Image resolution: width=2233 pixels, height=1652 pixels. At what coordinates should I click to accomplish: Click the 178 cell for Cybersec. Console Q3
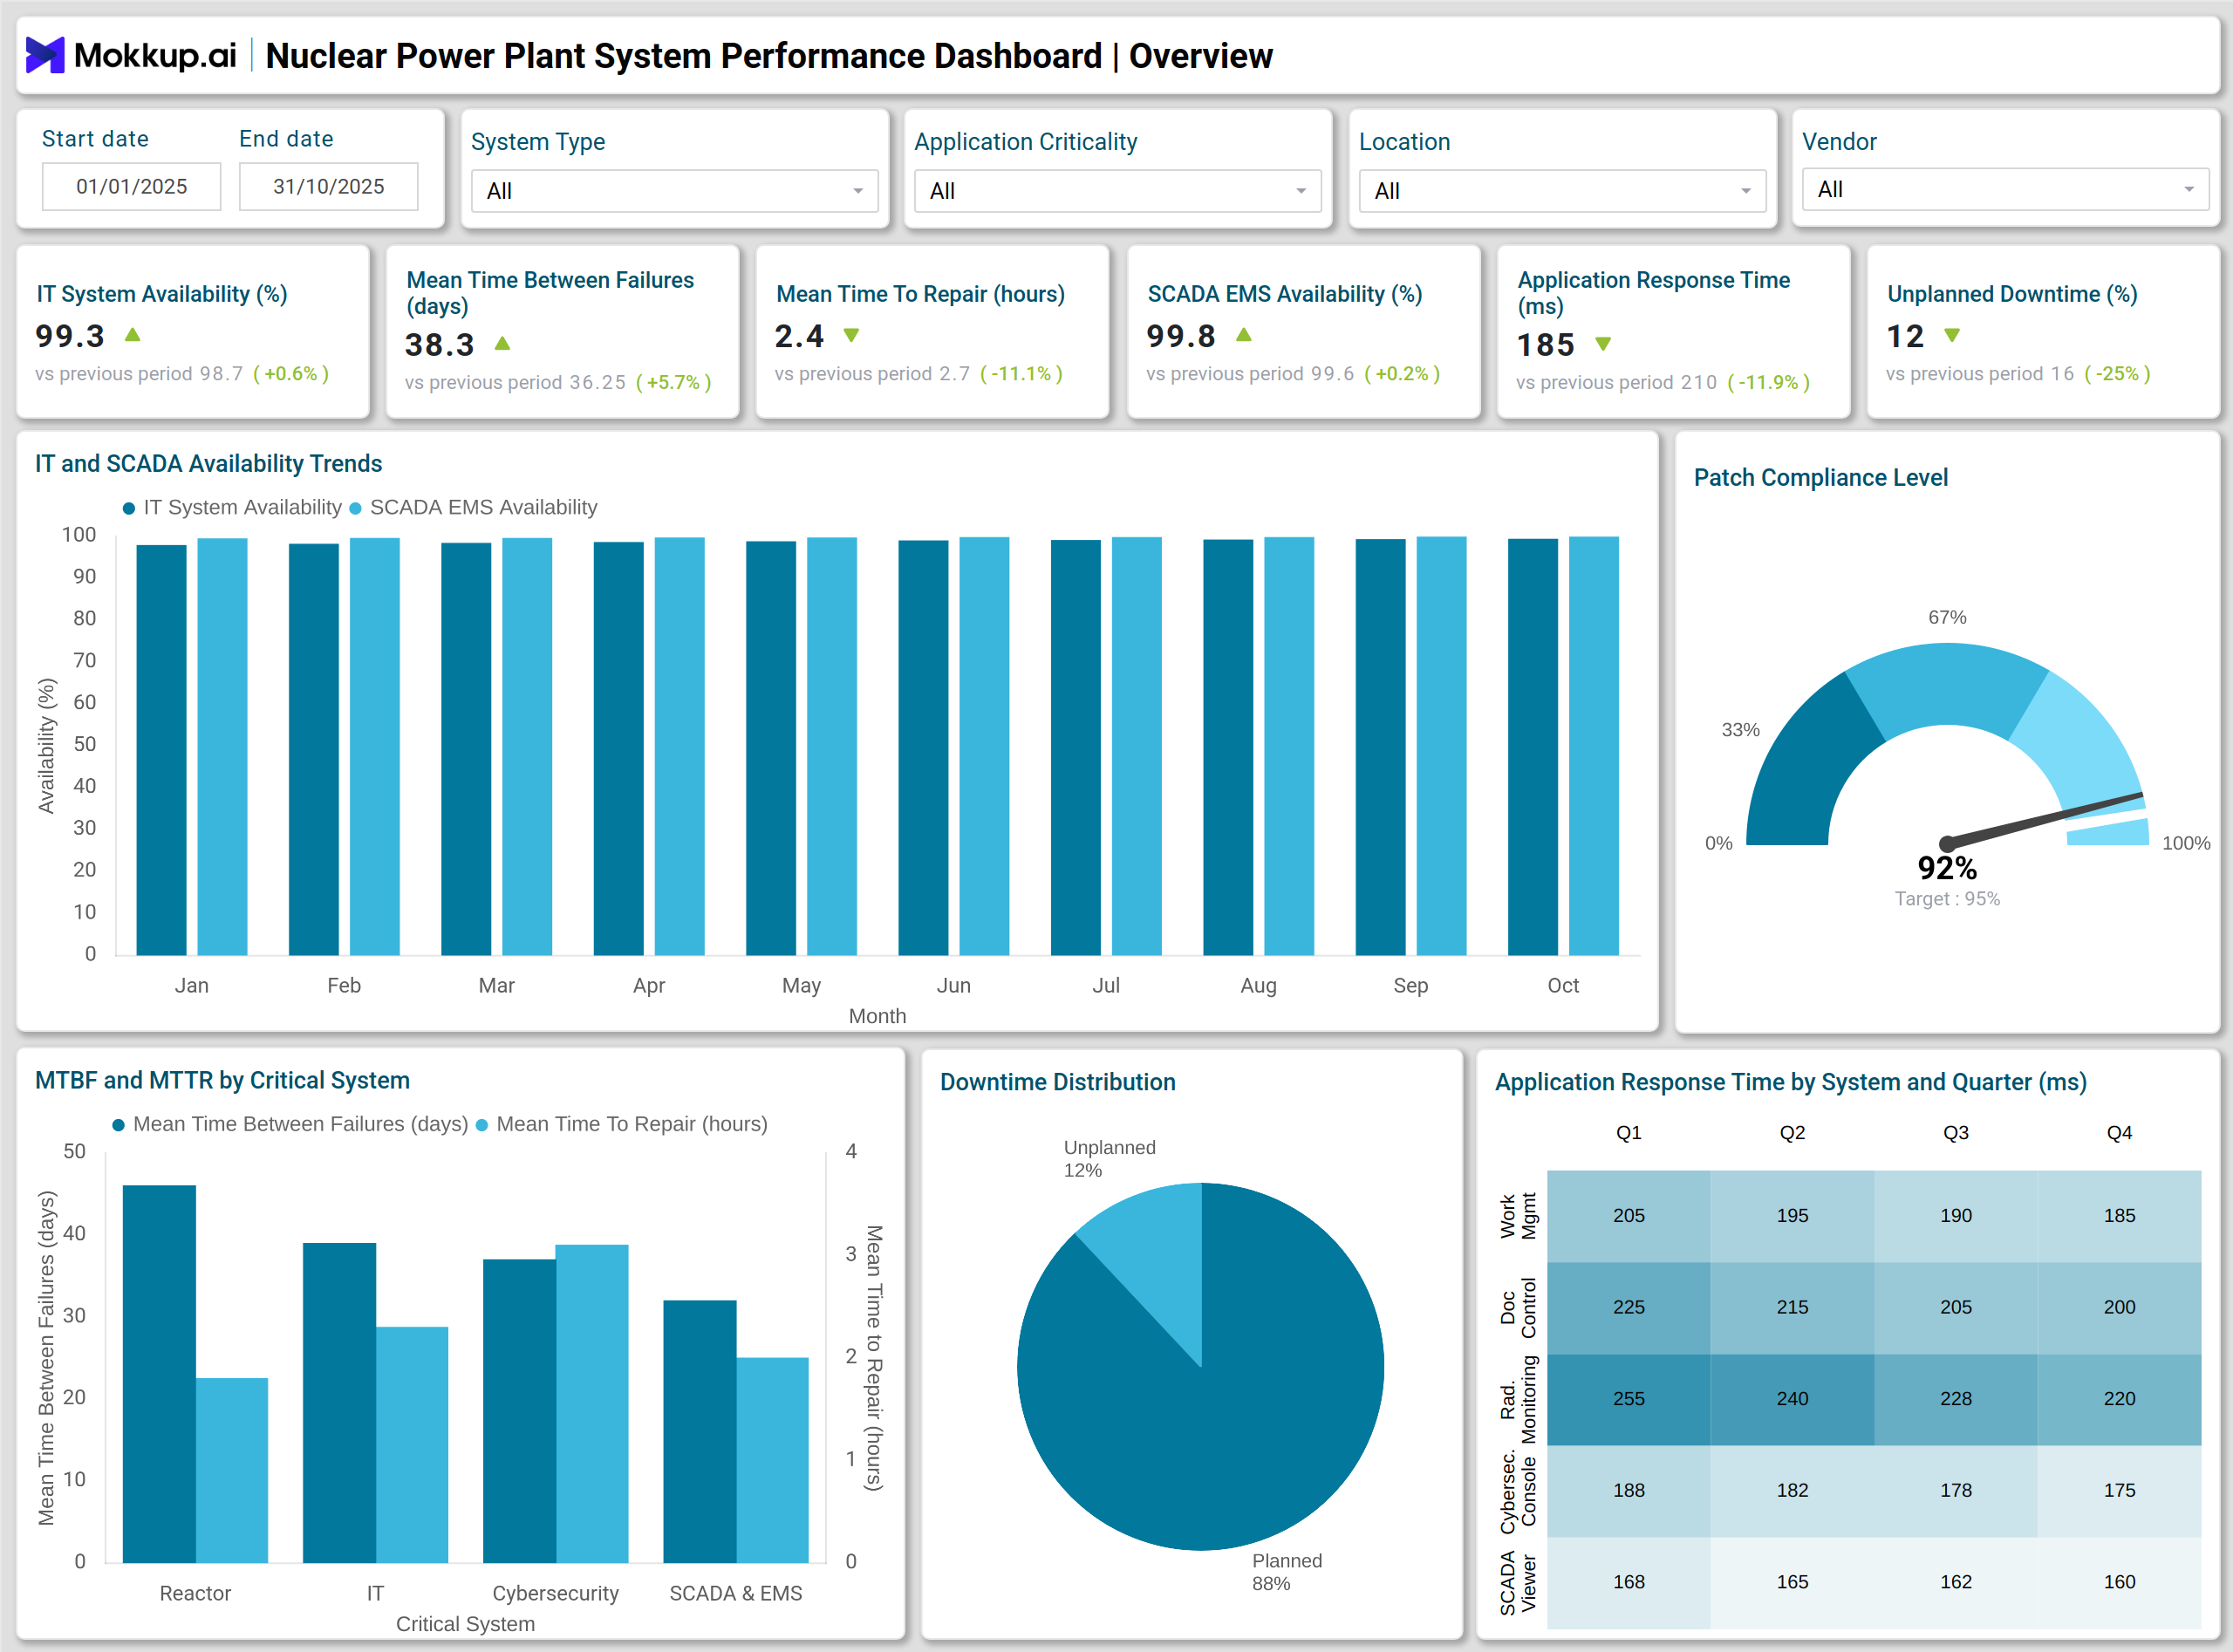pos(1956,1490)
